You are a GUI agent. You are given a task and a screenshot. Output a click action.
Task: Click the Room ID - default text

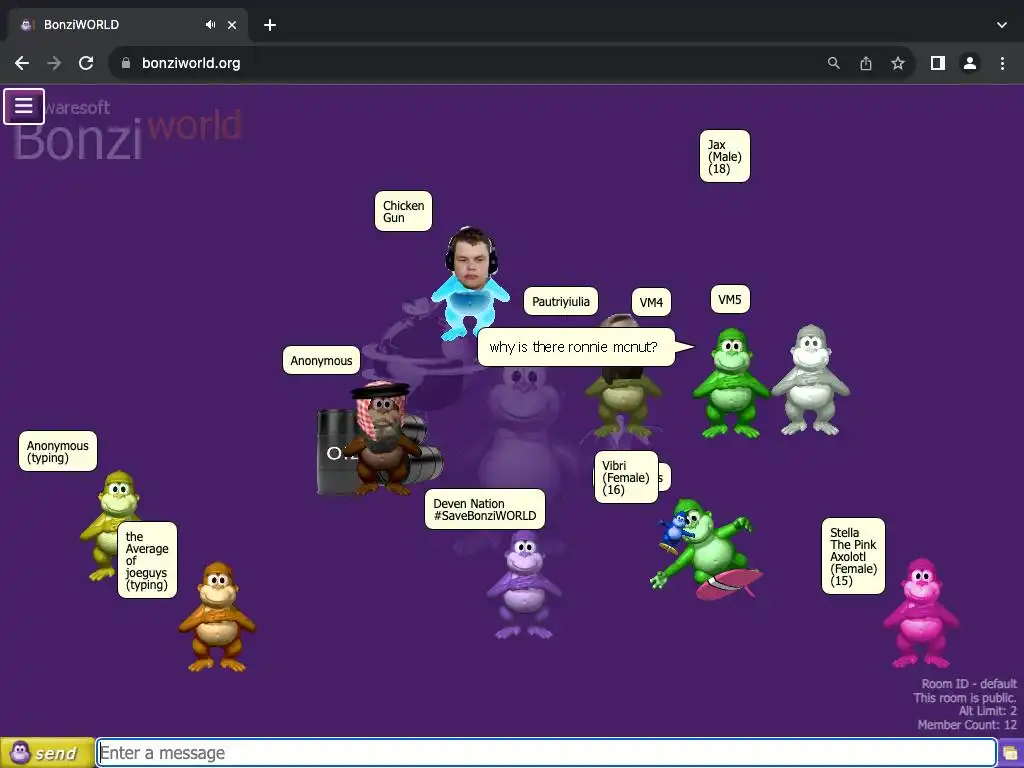pyautogui.click(x=969, y=684)
